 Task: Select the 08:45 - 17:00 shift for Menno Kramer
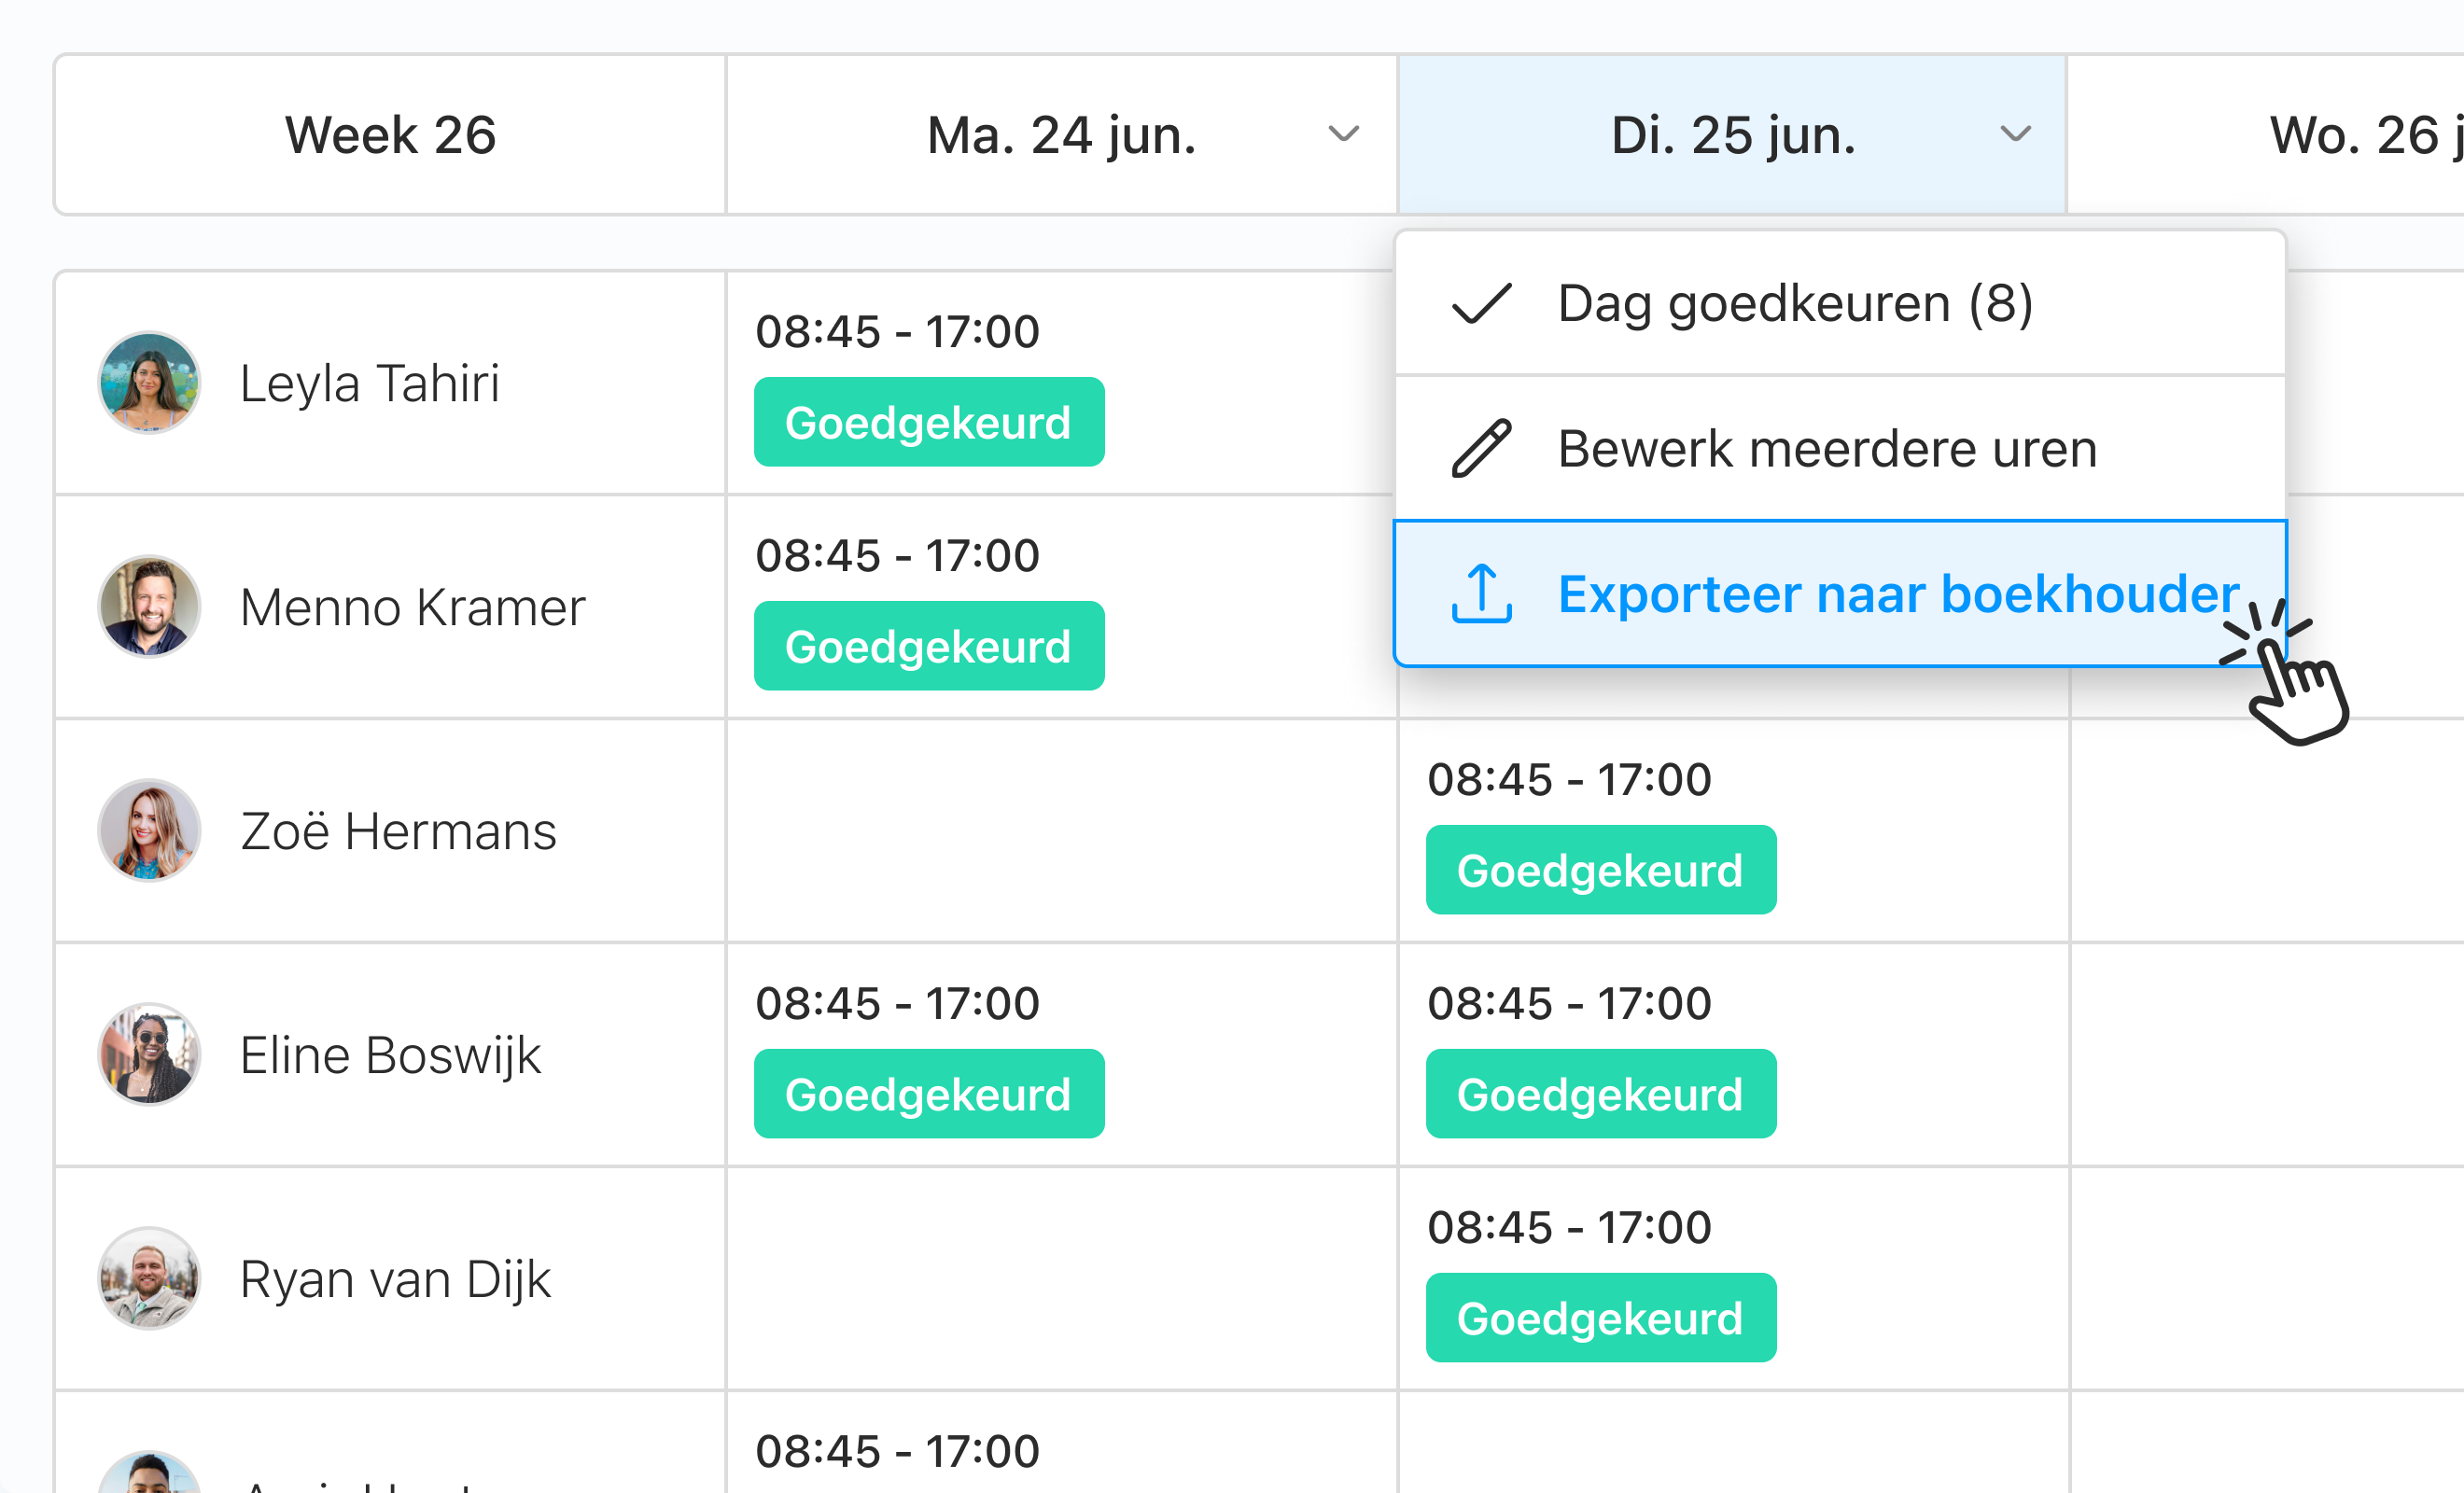(x=897, y=554)
